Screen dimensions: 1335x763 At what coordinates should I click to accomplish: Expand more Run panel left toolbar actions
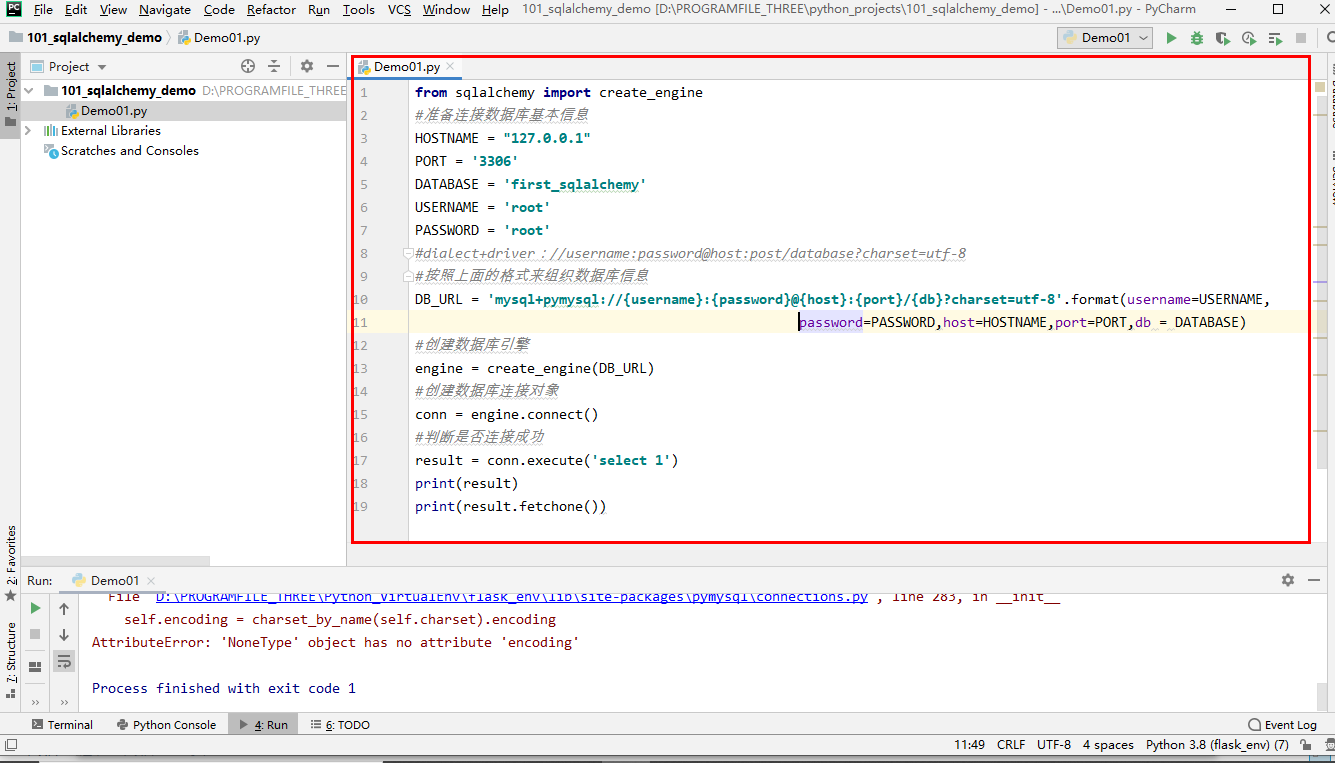[x=35, y=702]
